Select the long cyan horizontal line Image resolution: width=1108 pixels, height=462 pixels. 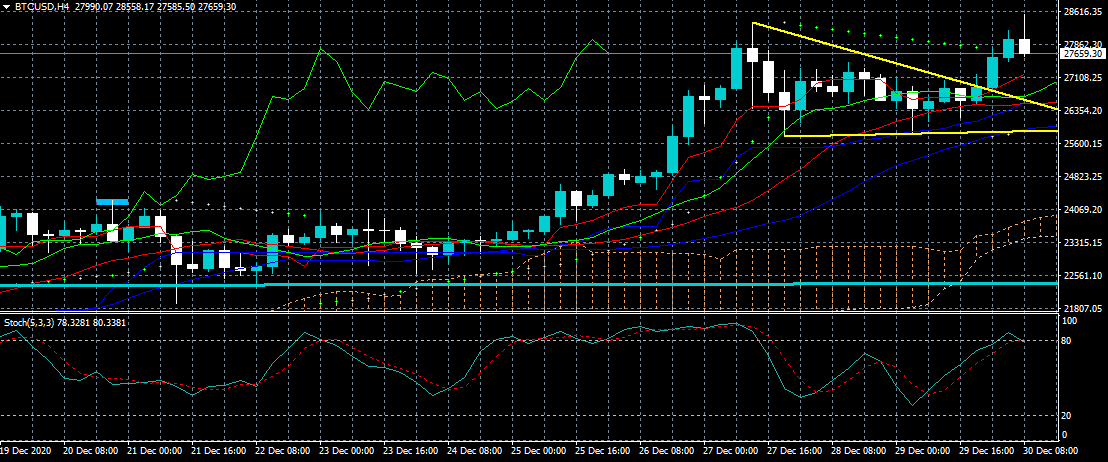(x=500, y=284)
